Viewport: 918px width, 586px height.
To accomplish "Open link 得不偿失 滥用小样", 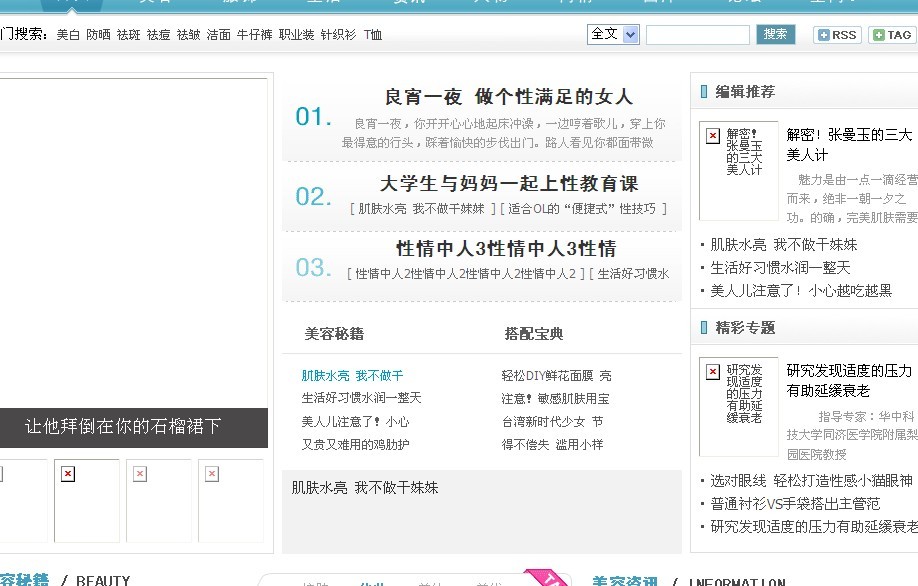I will (x=552, y=444).
